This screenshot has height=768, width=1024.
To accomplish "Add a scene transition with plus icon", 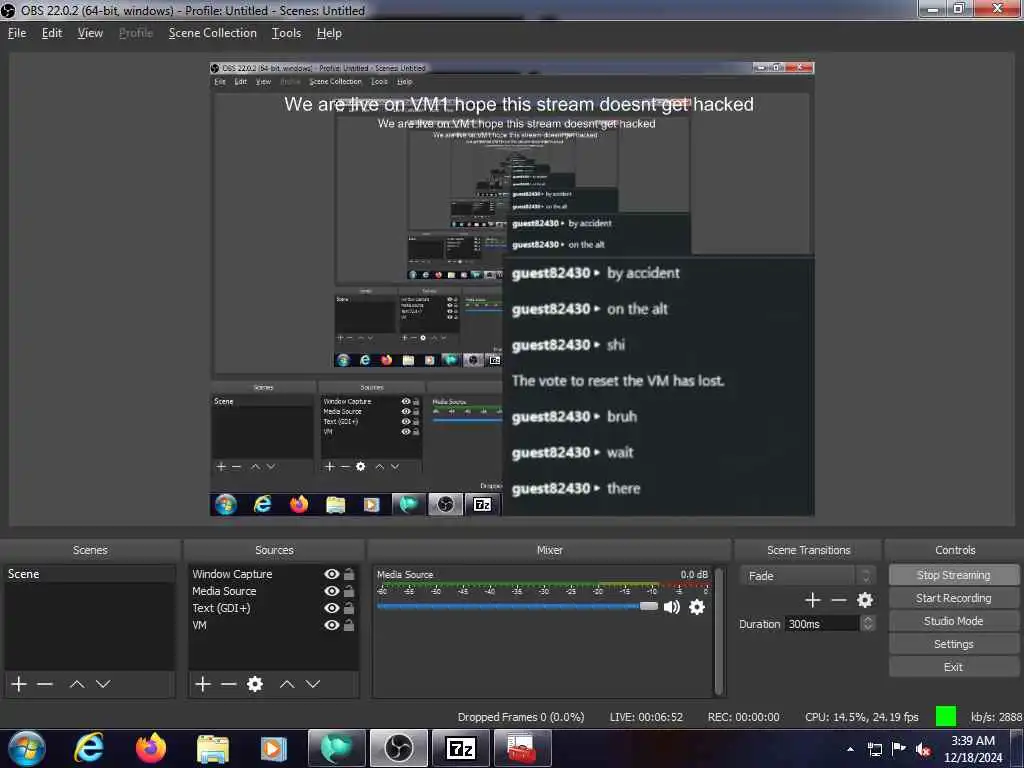I will pyautogui.click(x=813, y=600).
